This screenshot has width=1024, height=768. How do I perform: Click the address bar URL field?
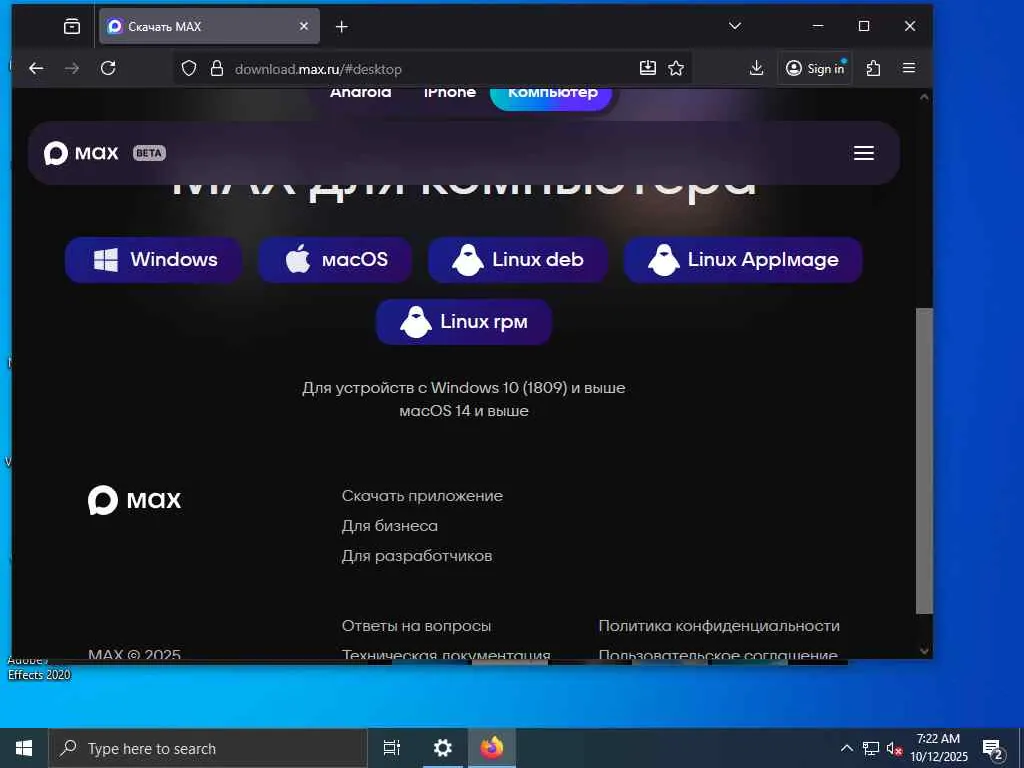pos(431,69)
